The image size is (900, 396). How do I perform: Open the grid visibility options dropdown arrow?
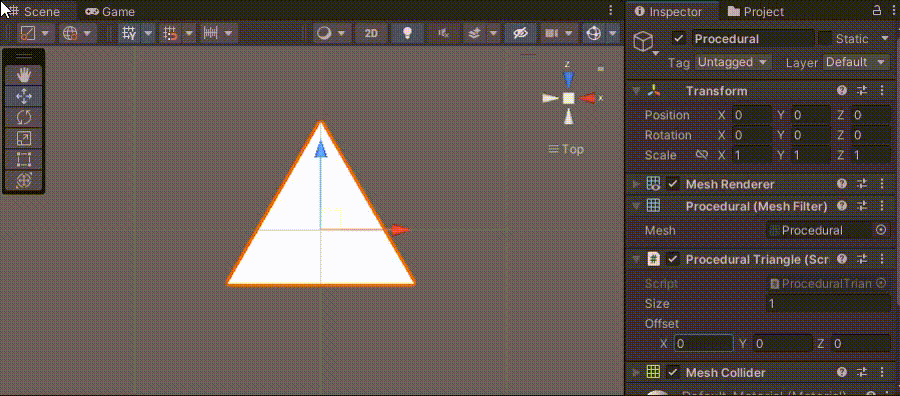[148, 33]
